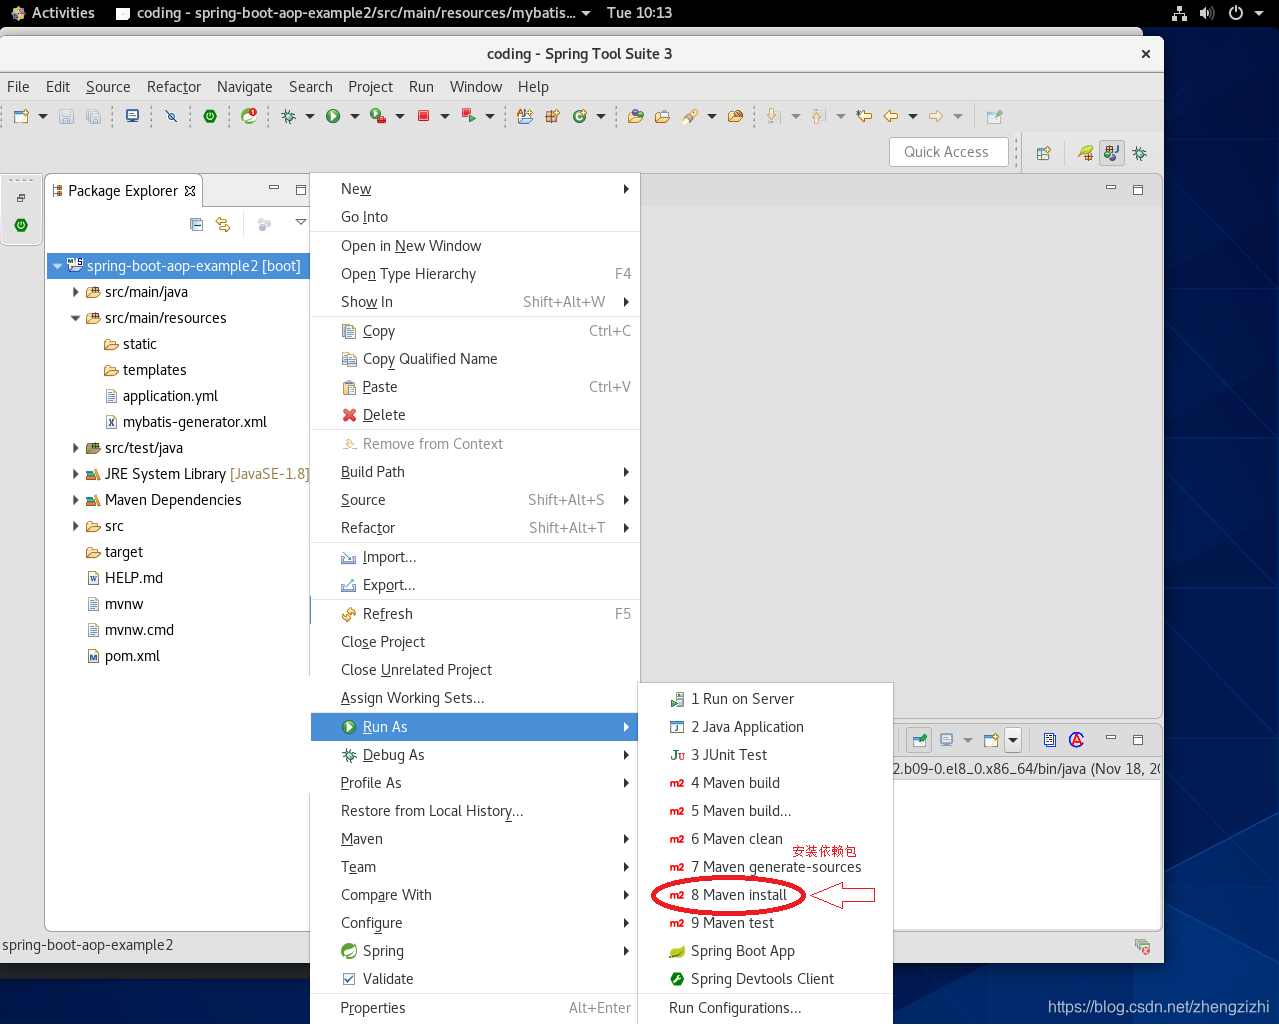Open the Package Explorer view menu triangle
Image resolution: width=1279 pixels, height=1026 pixels.
[300, 222]
